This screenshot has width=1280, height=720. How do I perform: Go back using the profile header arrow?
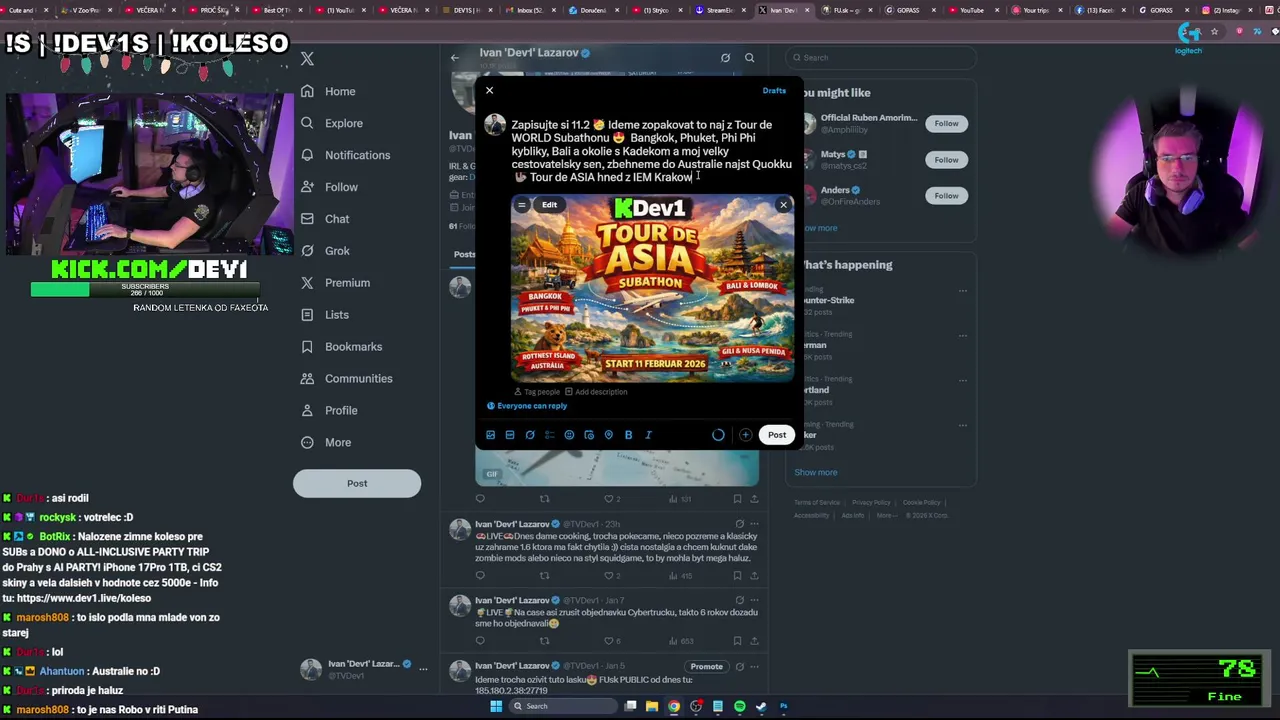pyautogui.click(x=455, y=58)
